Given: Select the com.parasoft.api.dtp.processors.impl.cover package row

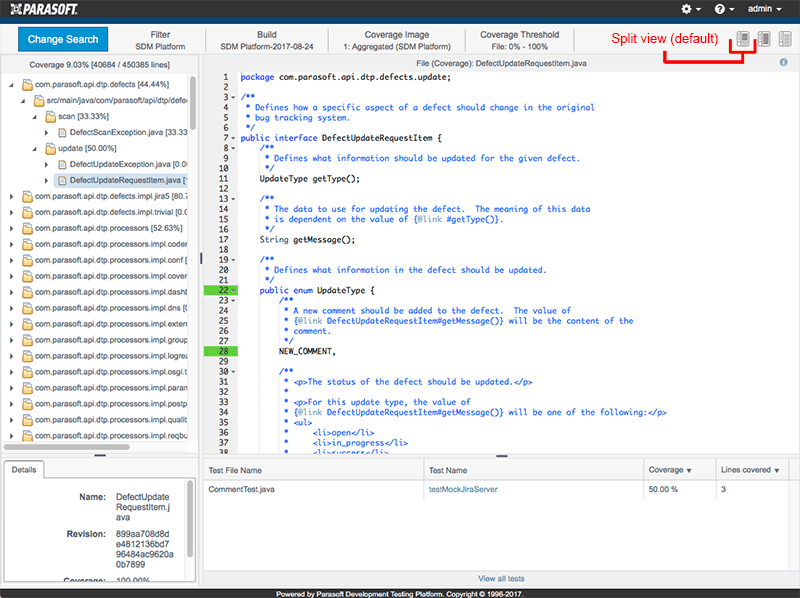Looking at the screenshot, I should pyautogui.click(x=111, y=276).
